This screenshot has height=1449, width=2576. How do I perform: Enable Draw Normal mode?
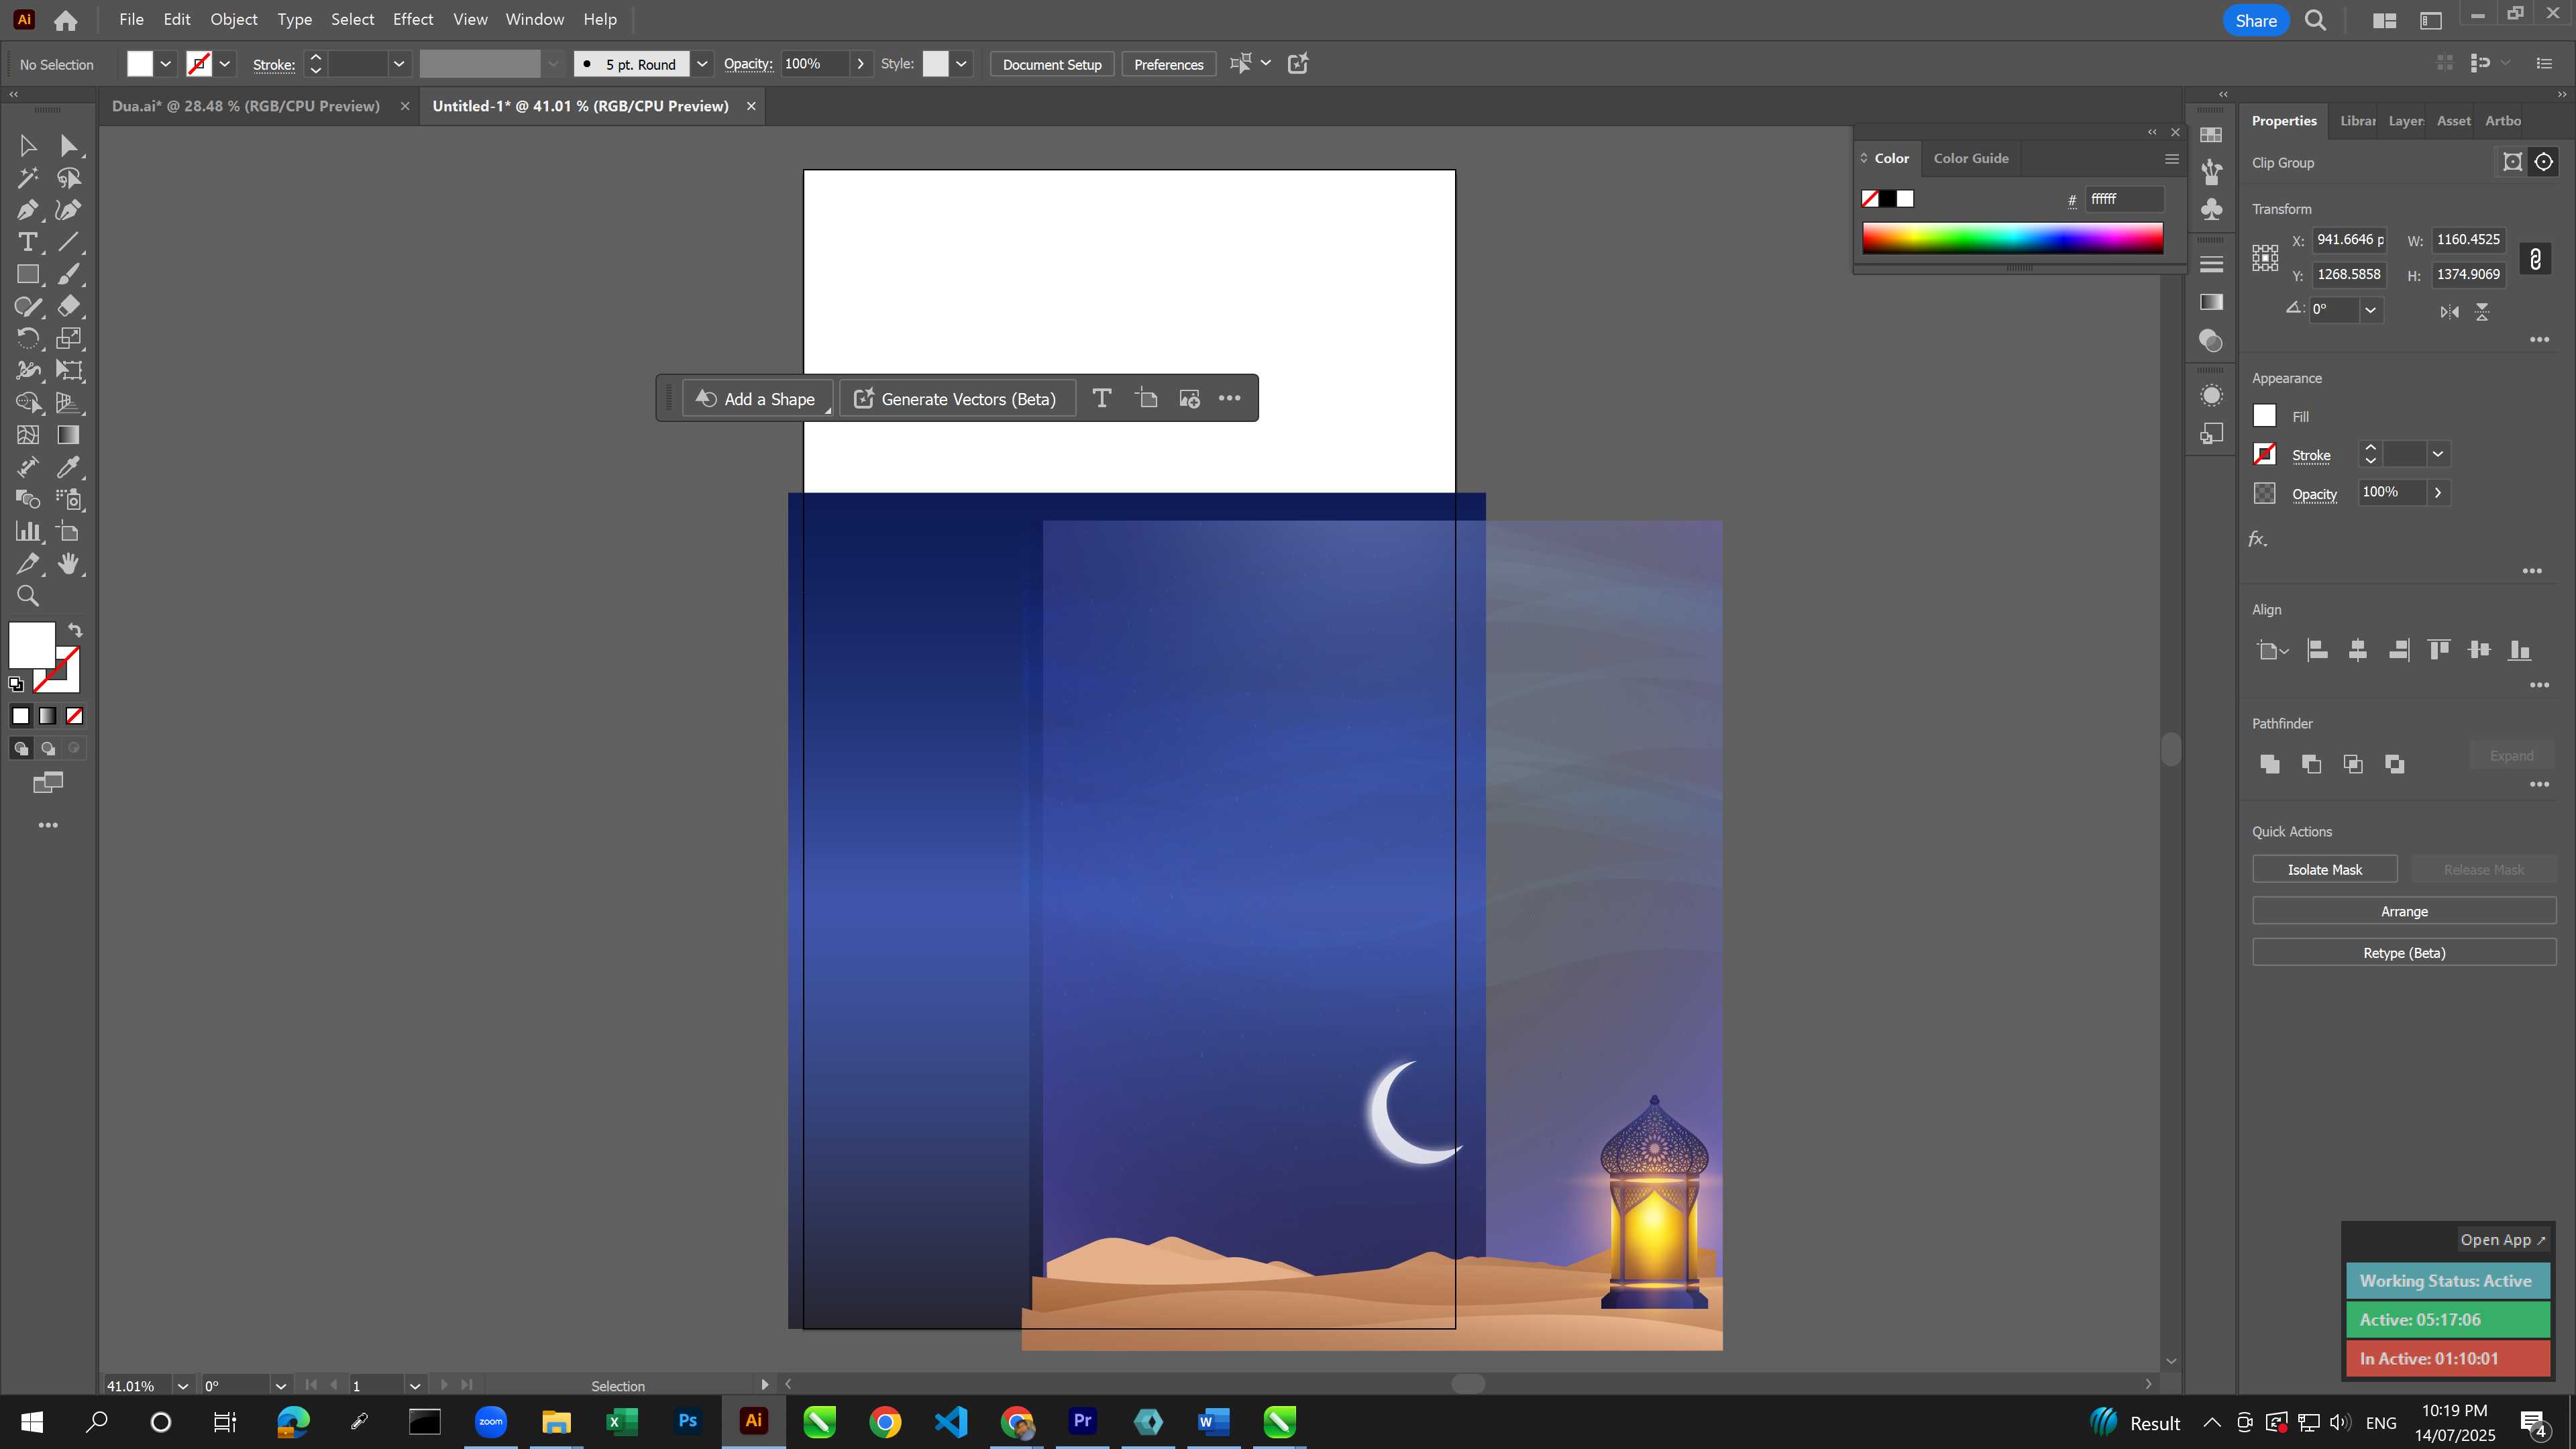21,748
